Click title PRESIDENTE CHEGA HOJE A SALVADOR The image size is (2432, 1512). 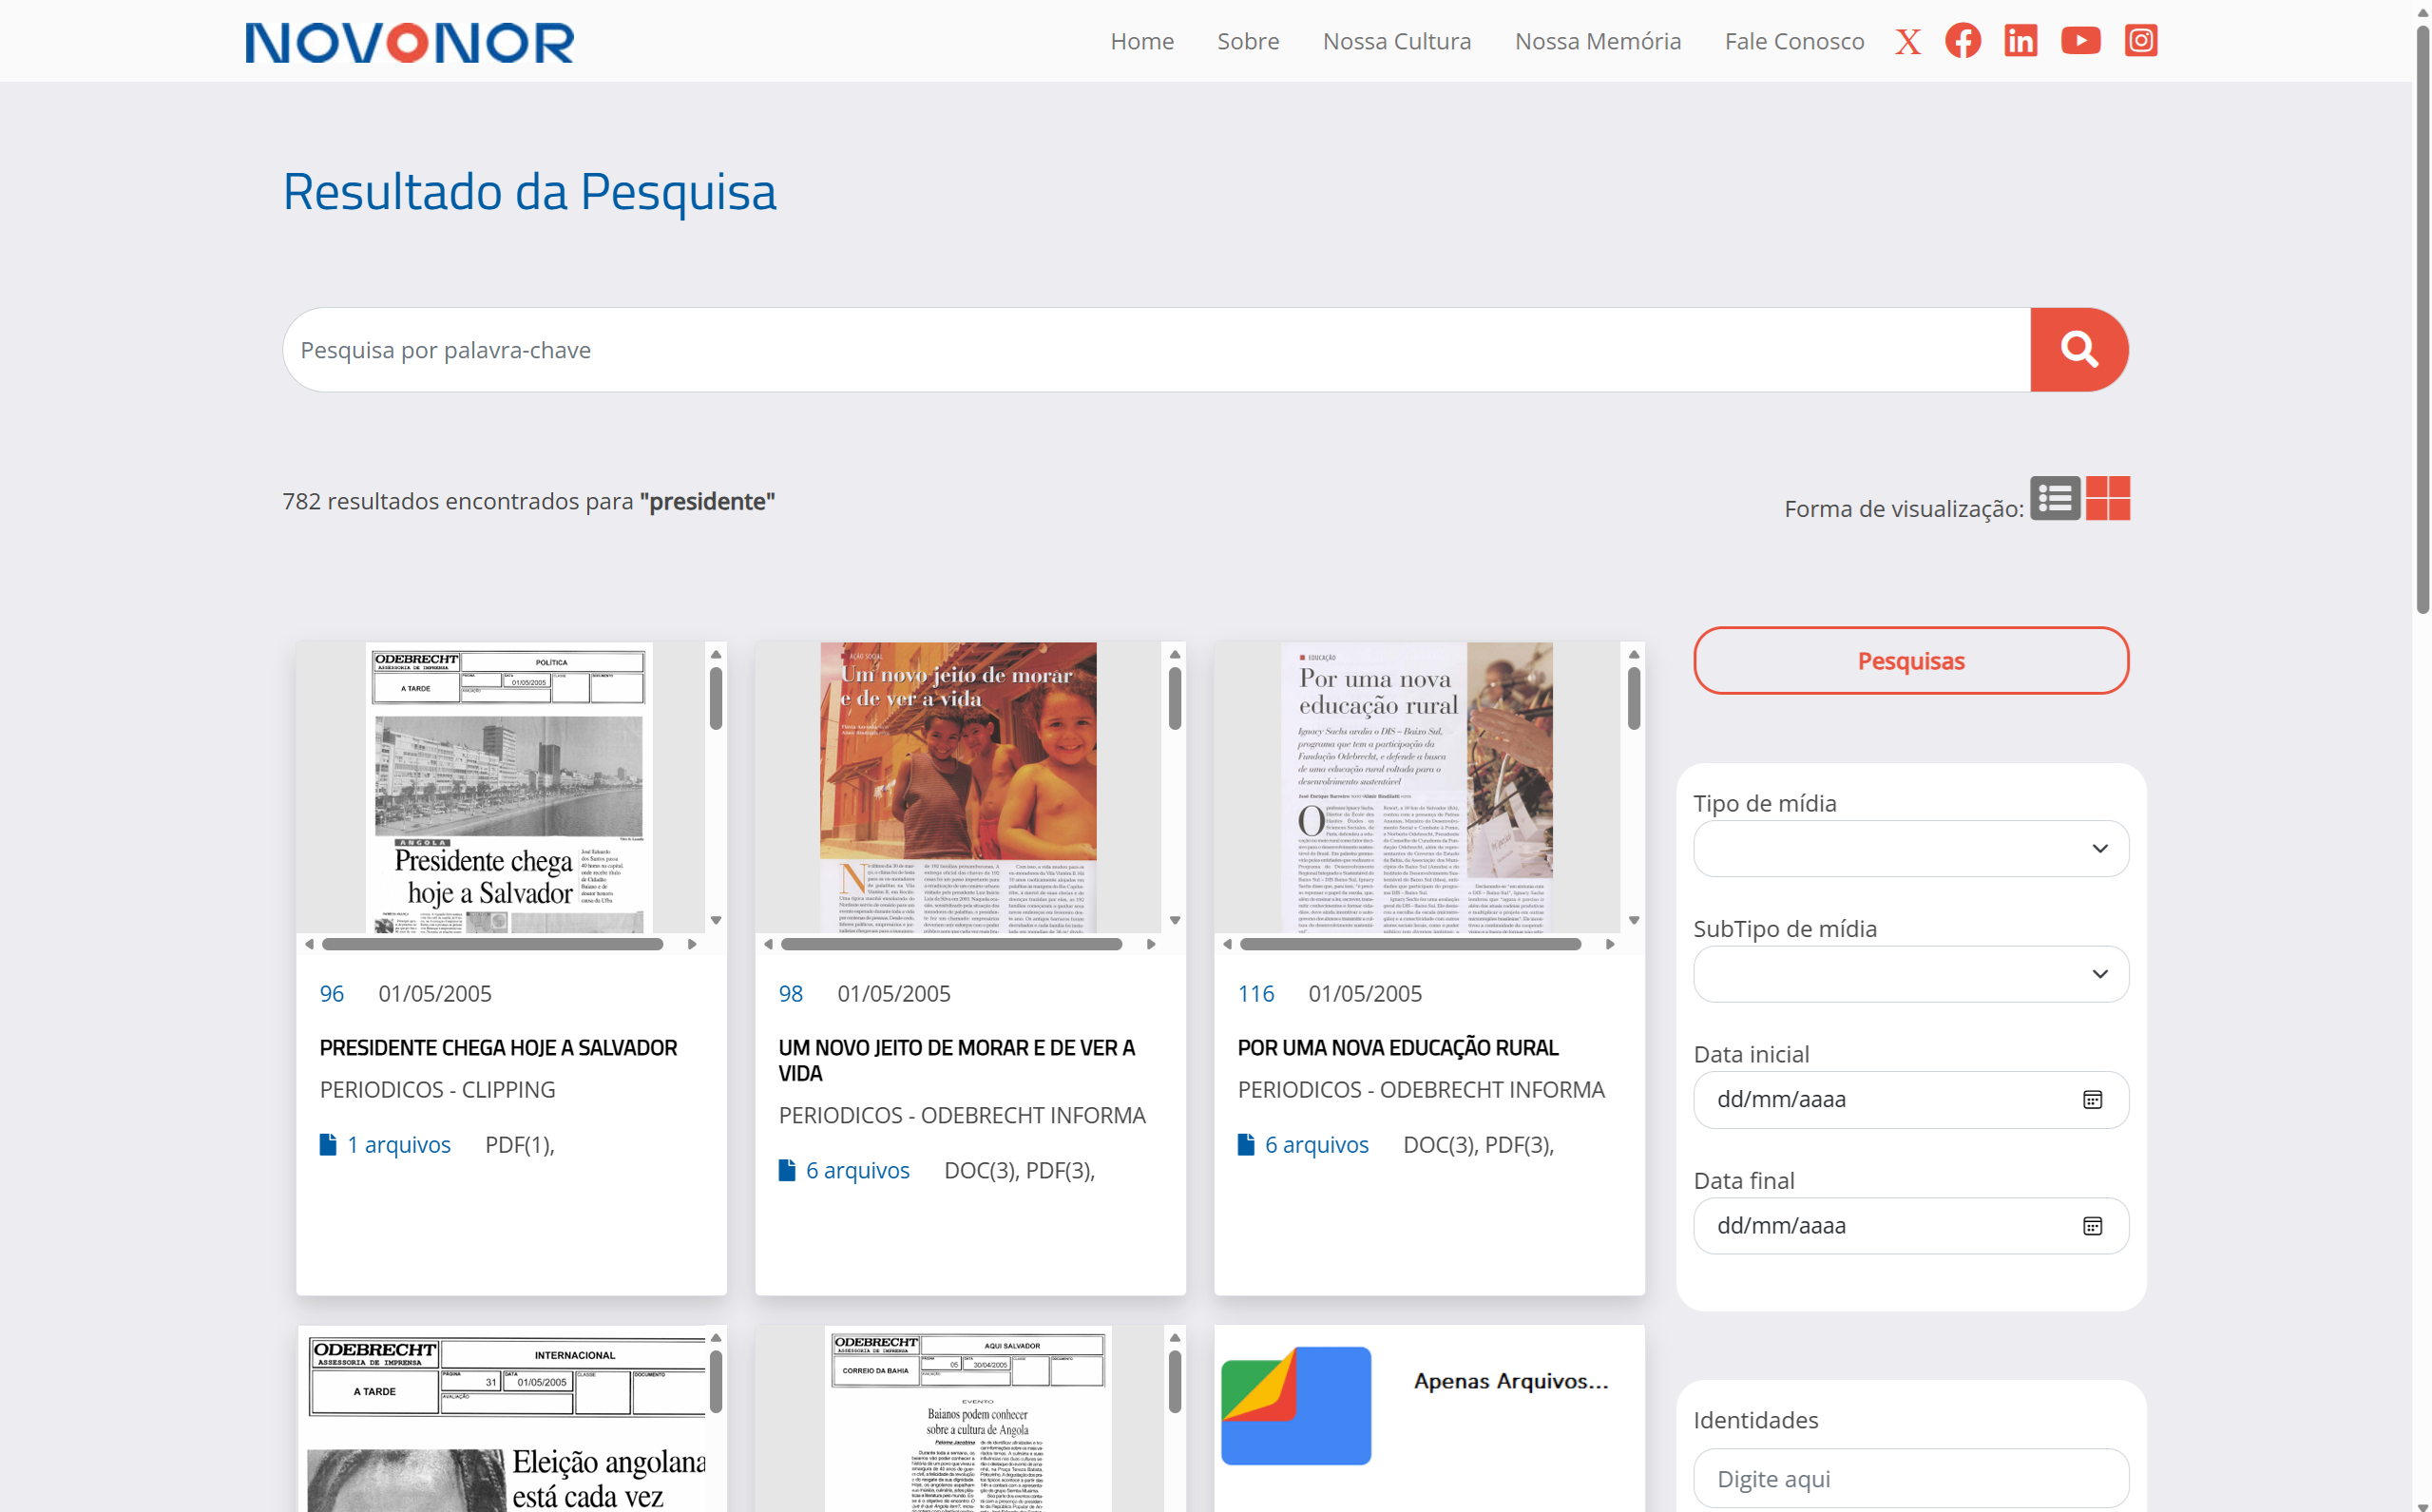click(x=498, y=1047)
